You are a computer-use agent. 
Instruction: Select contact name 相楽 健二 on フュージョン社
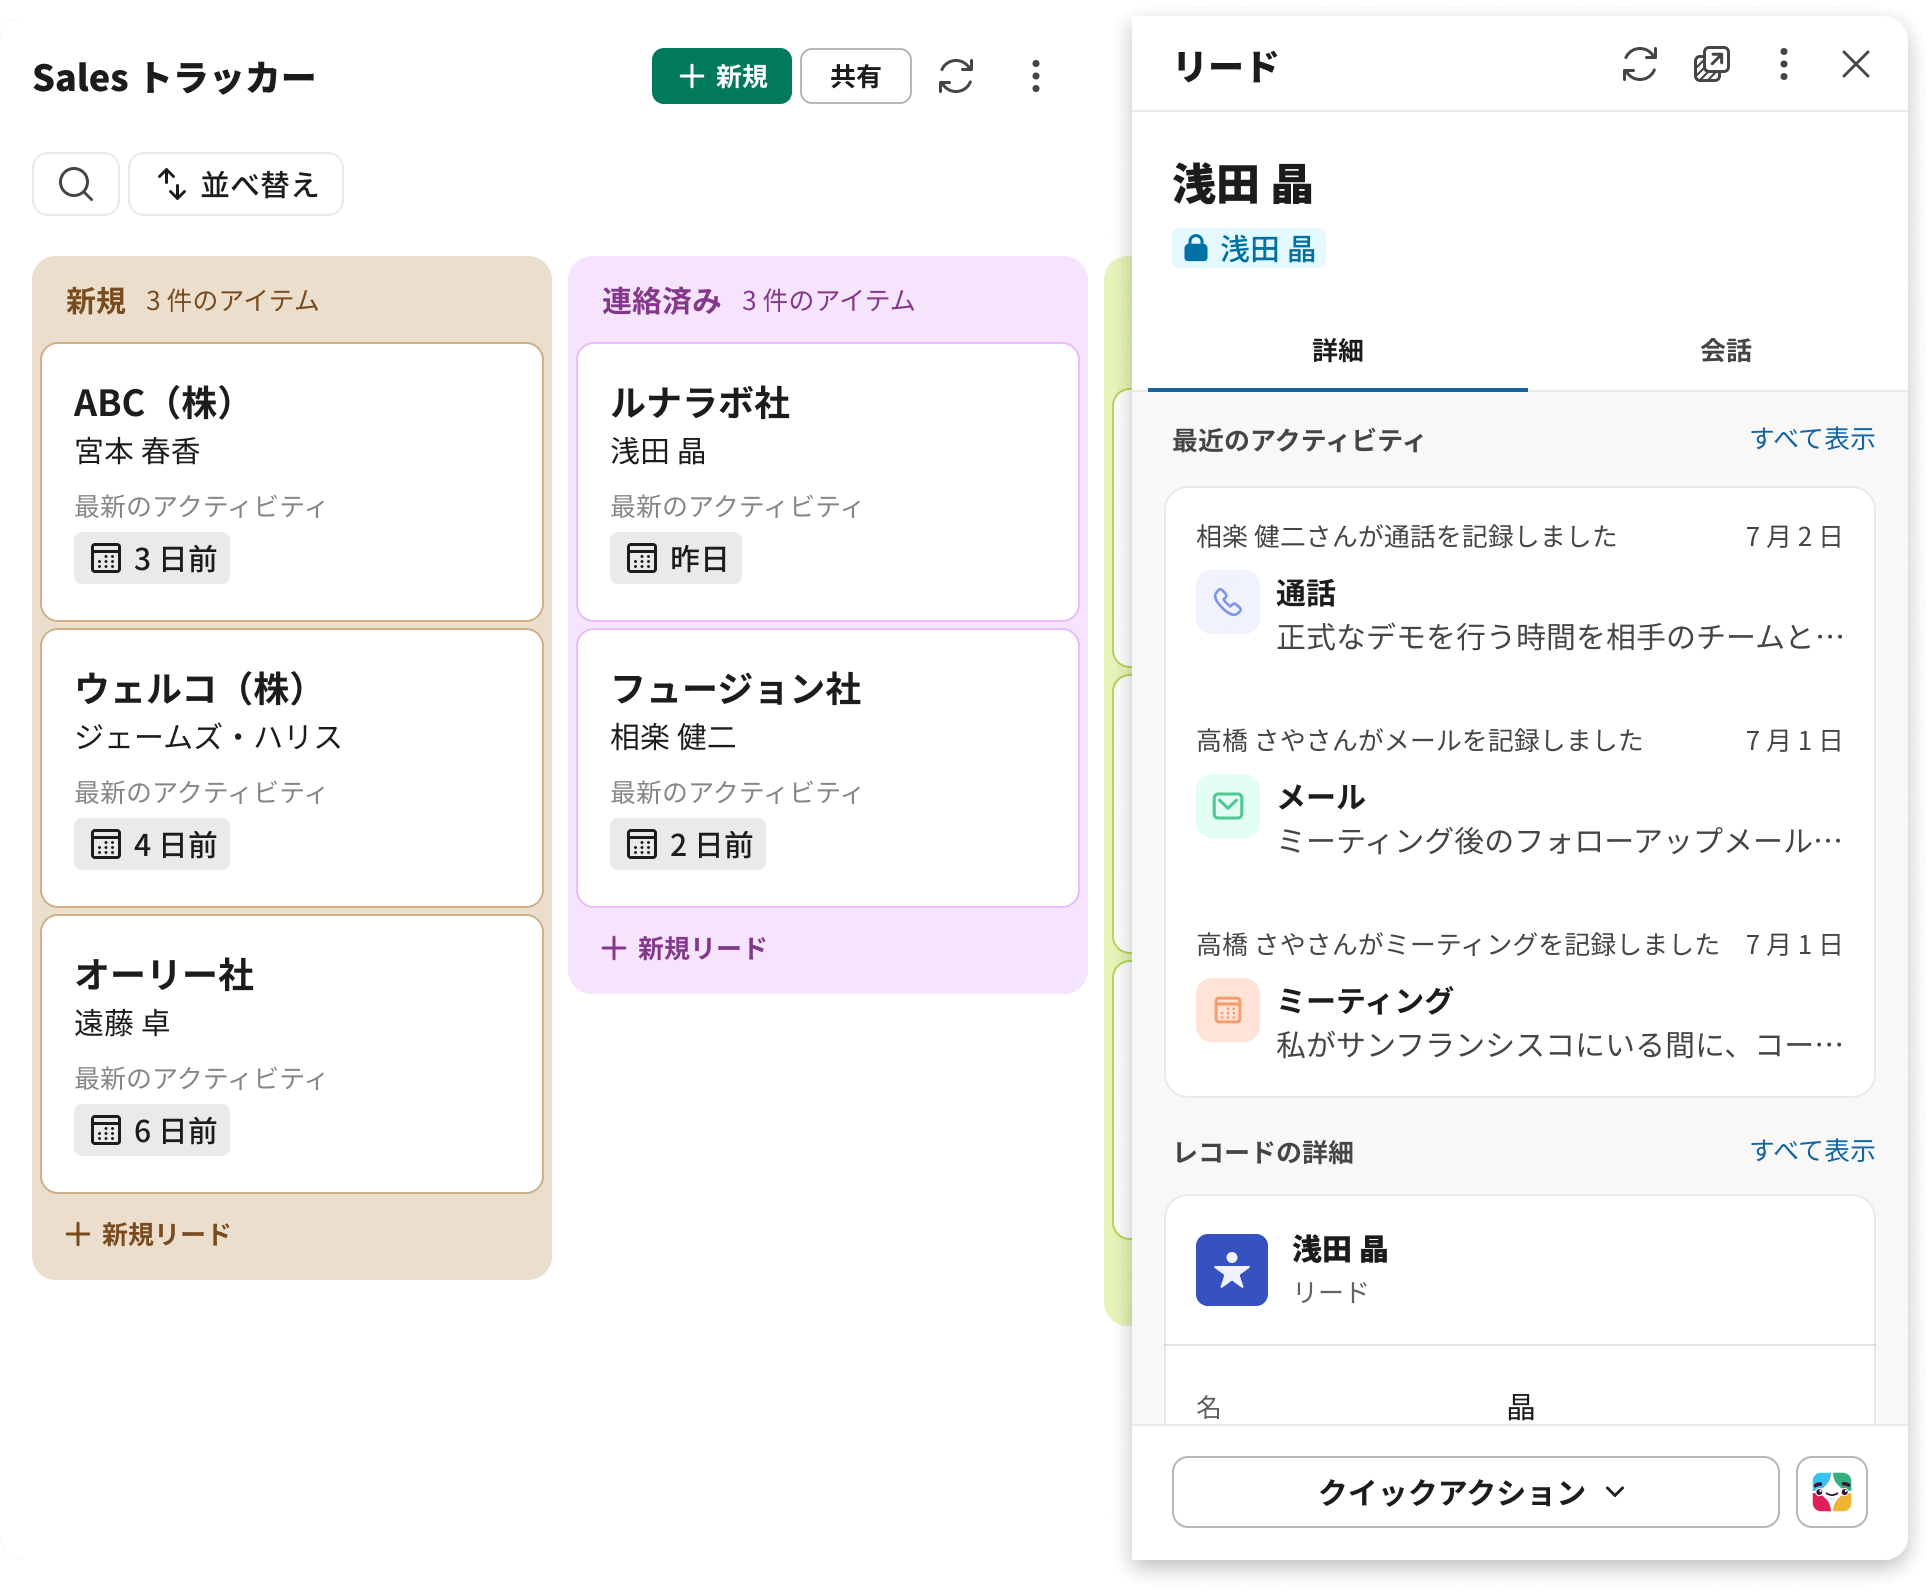point(673,737)
